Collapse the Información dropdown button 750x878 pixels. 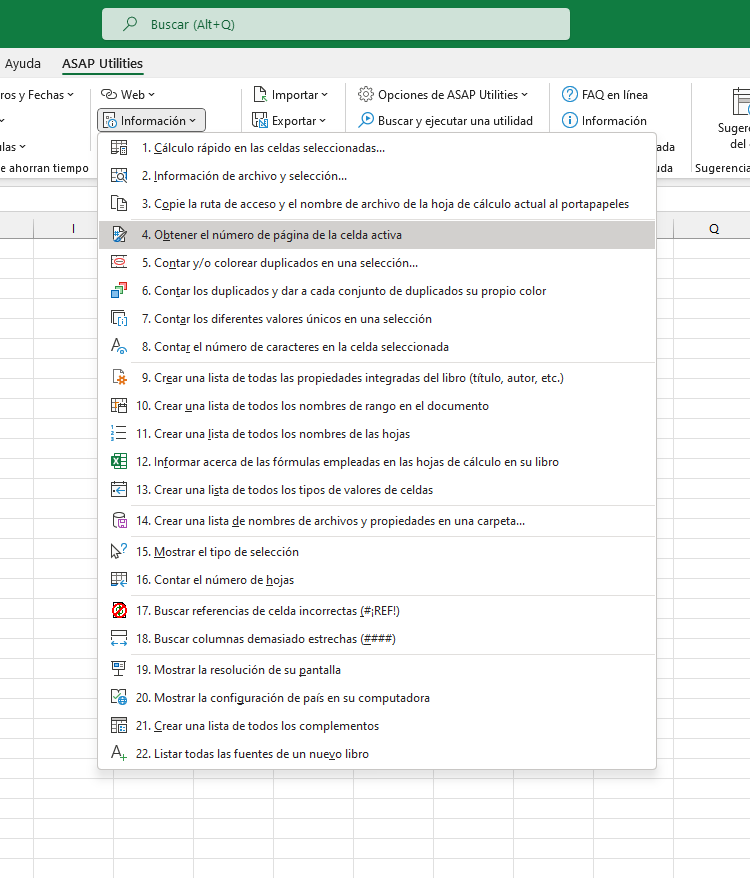click(x=151, y=120)
